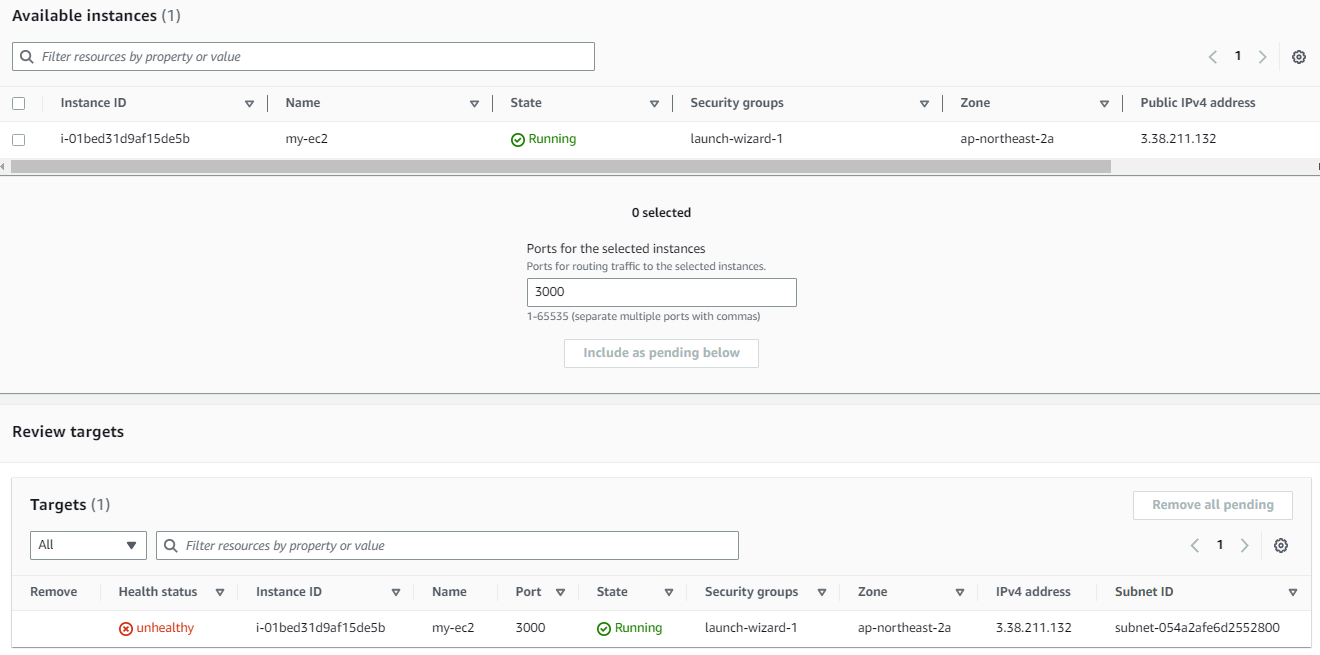1320x655 pixels.
Task: Click the search icon in Targets filter
Action: tap(171, 546)
